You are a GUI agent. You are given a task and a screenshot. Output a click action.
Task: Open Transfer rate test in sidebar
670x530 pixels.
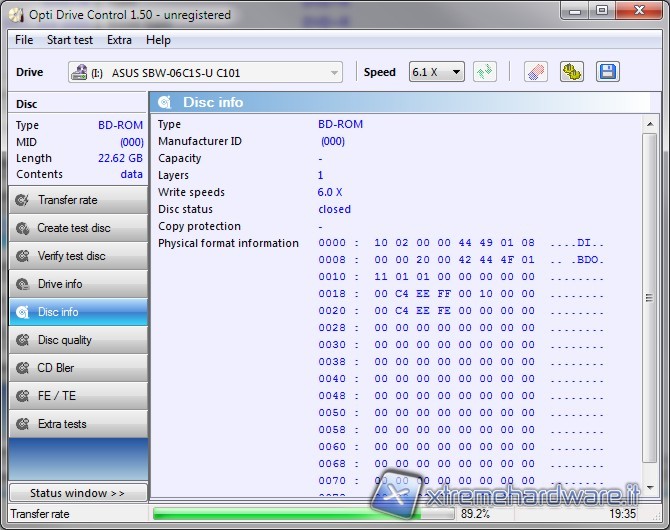click(x=77, y=200)
